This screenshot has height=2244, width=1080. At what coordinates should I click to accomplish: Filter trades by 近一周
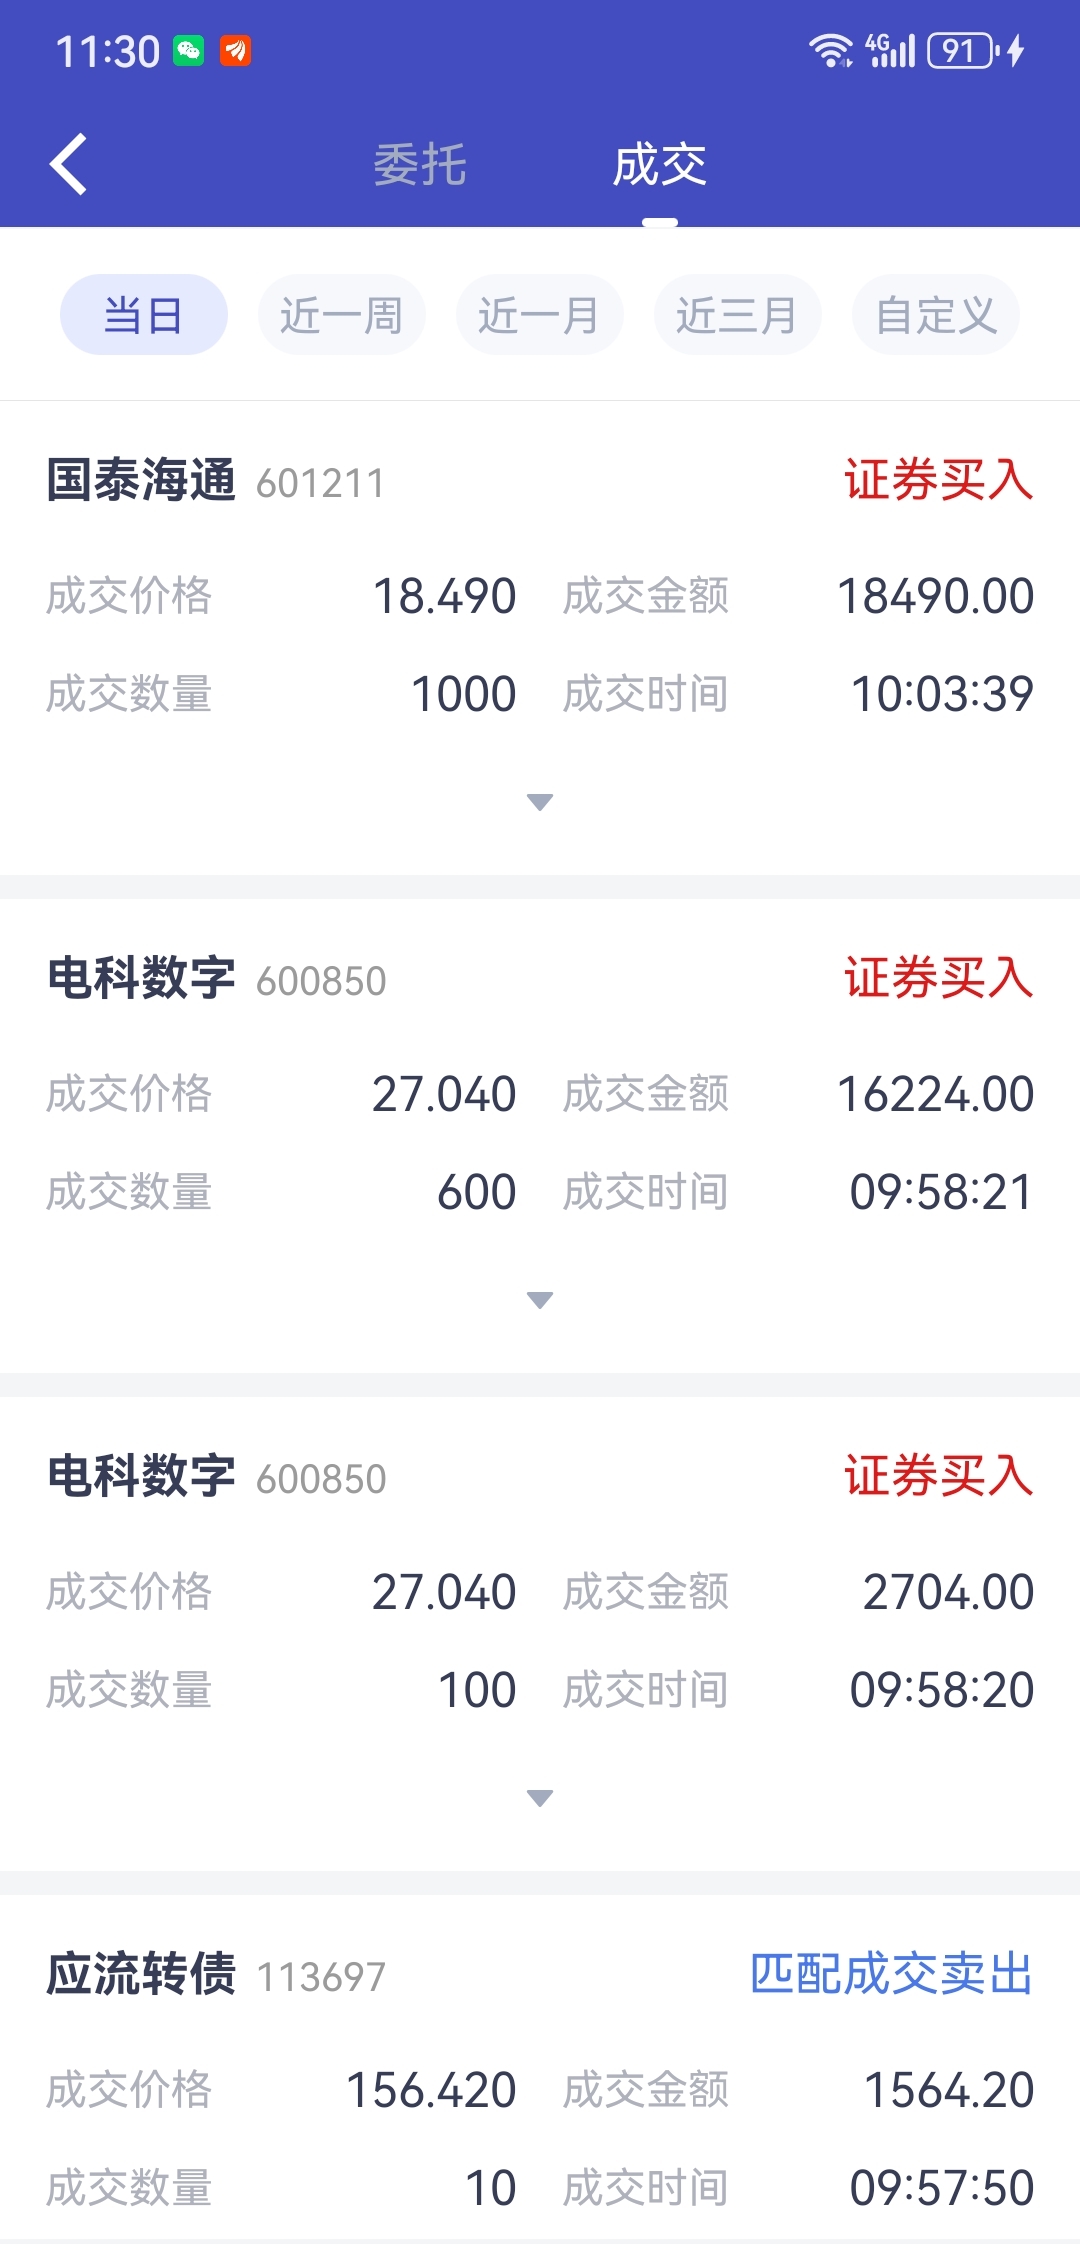pyautogui.click(x=342, y=315)
